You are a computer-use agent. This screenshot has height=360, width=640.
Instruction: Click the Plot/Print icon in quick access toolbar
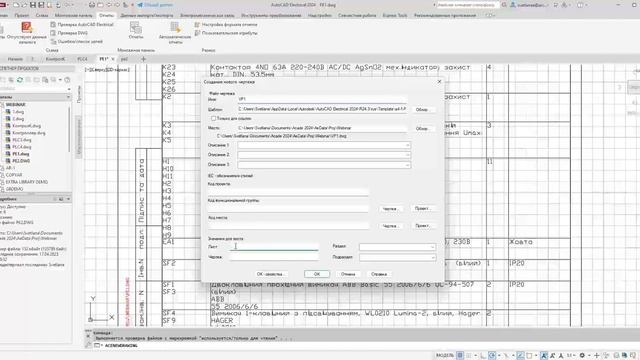click(x=92, y=5)
